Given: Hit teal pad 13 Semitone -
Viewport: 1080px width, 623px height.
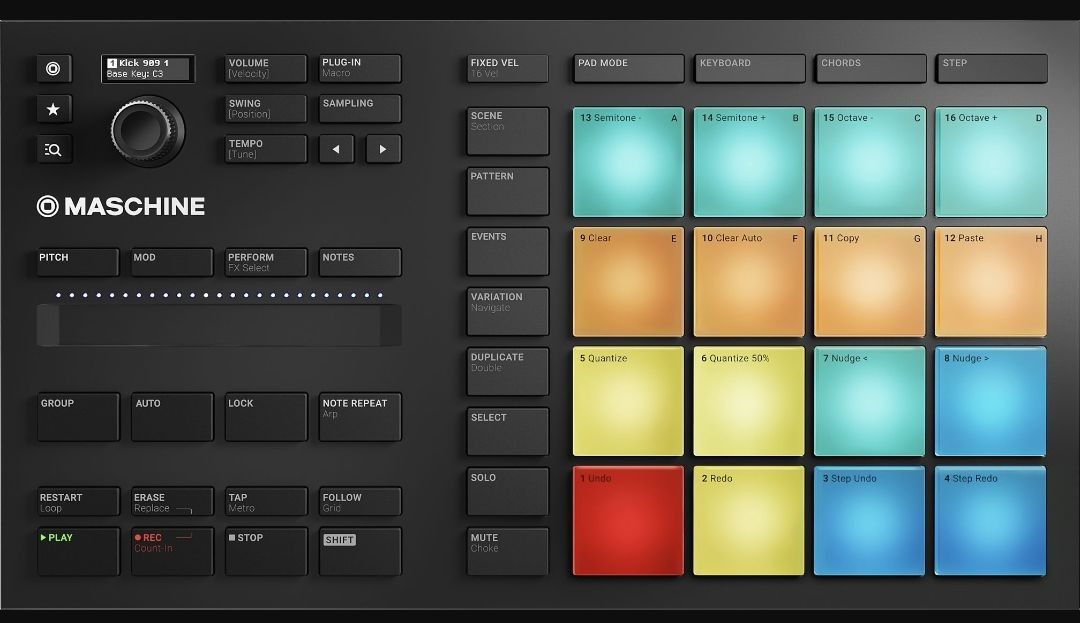Looking at the screenshot, I should (x=628, y=162).
